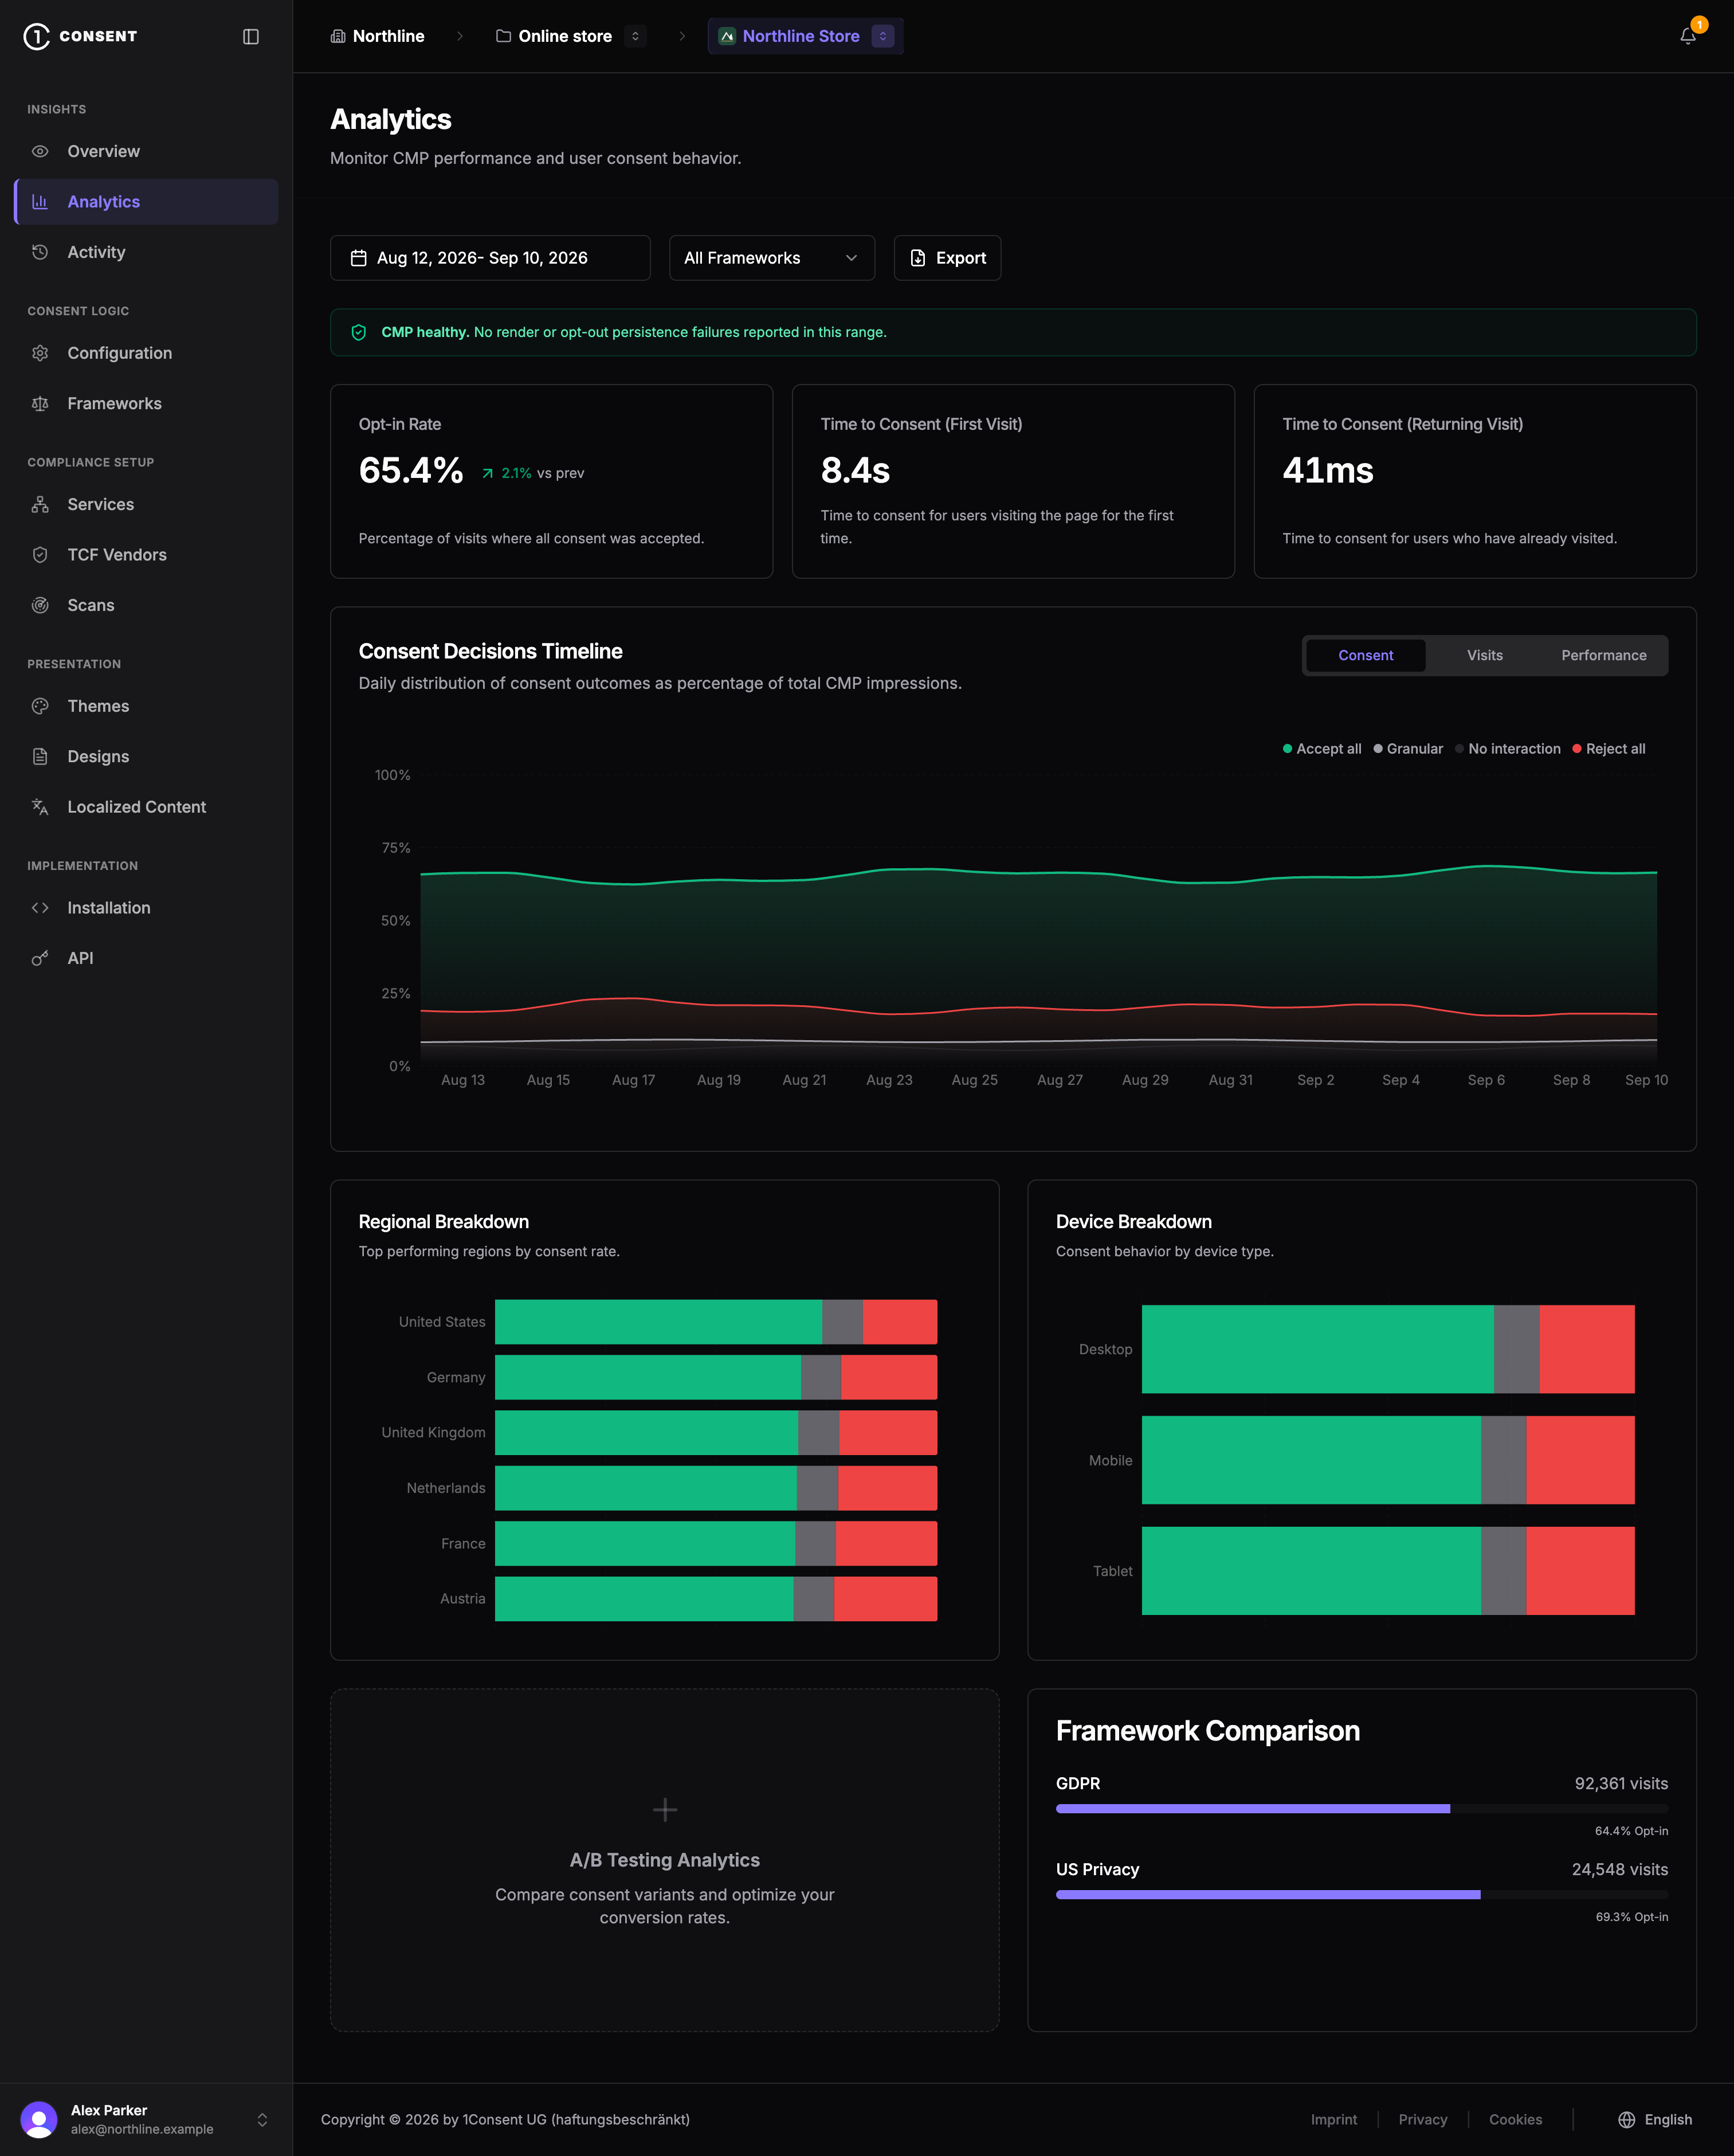This screenshot has height=2156, width=1734.
Task: Click the Installation code brackets icon
Action: tap(40, 908)
